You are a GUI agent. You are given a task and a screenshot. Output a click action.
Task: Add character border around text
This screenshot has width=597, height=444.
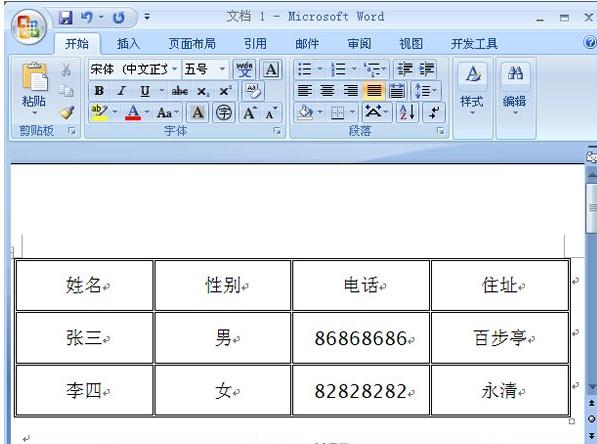271,70
